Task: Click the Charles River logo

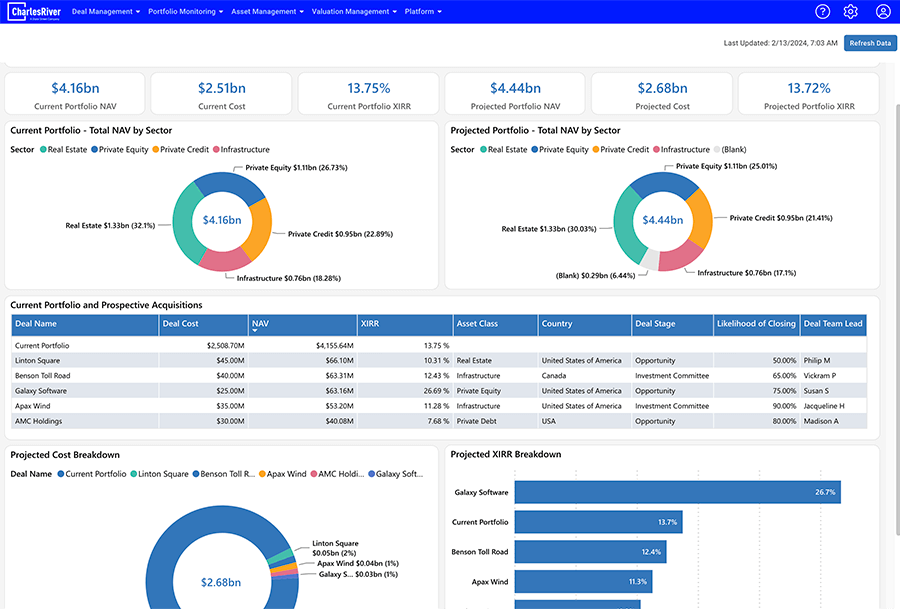Action: [36, 11]
